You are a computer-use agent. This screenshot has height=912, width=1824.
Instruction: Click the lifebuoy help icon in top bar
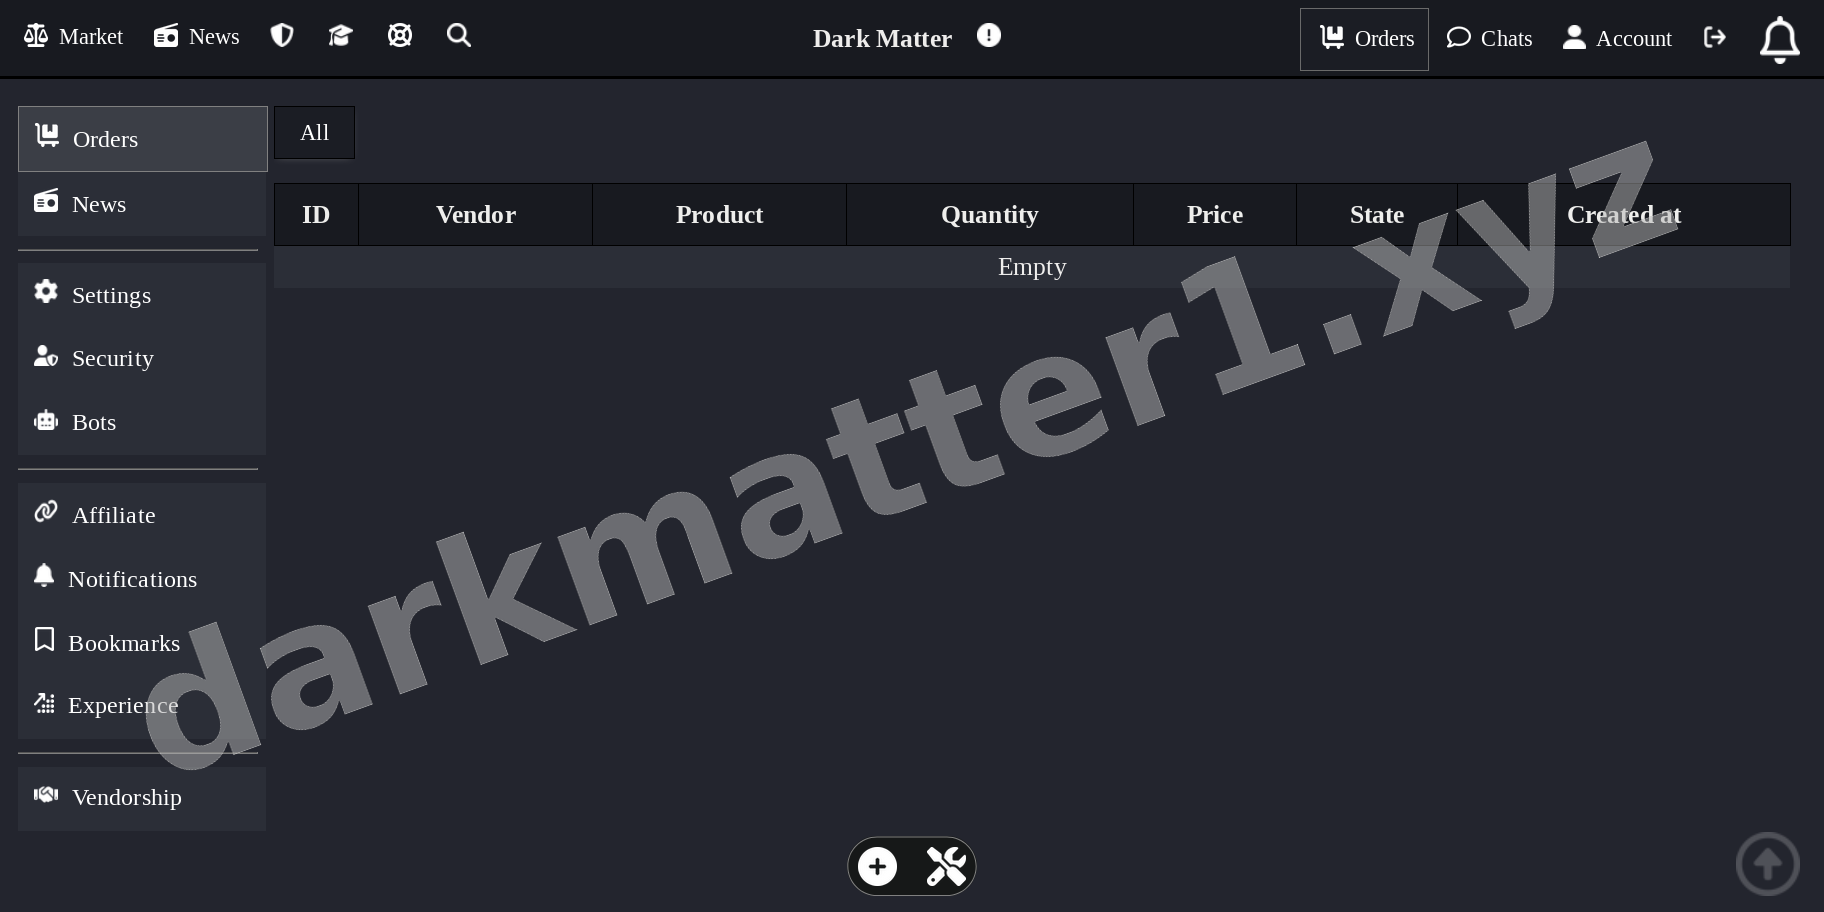pos(399,34)
